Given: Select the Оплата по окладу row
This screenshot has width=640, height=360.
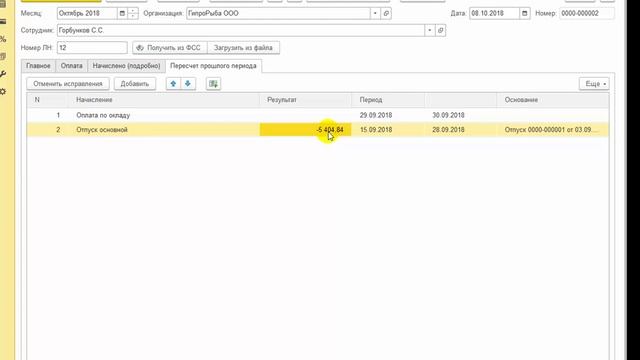Looking at the screenshot, I should click(318, 115).
